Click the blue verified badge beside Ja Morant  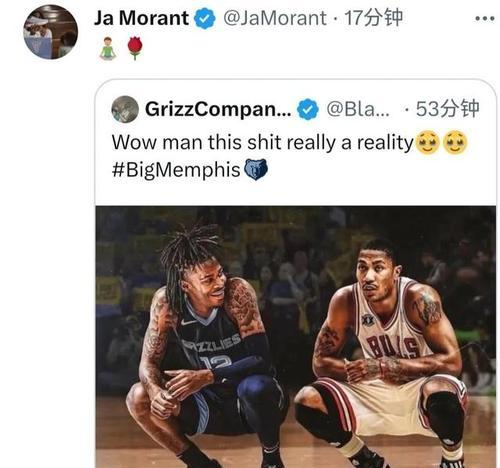point(205,18)
